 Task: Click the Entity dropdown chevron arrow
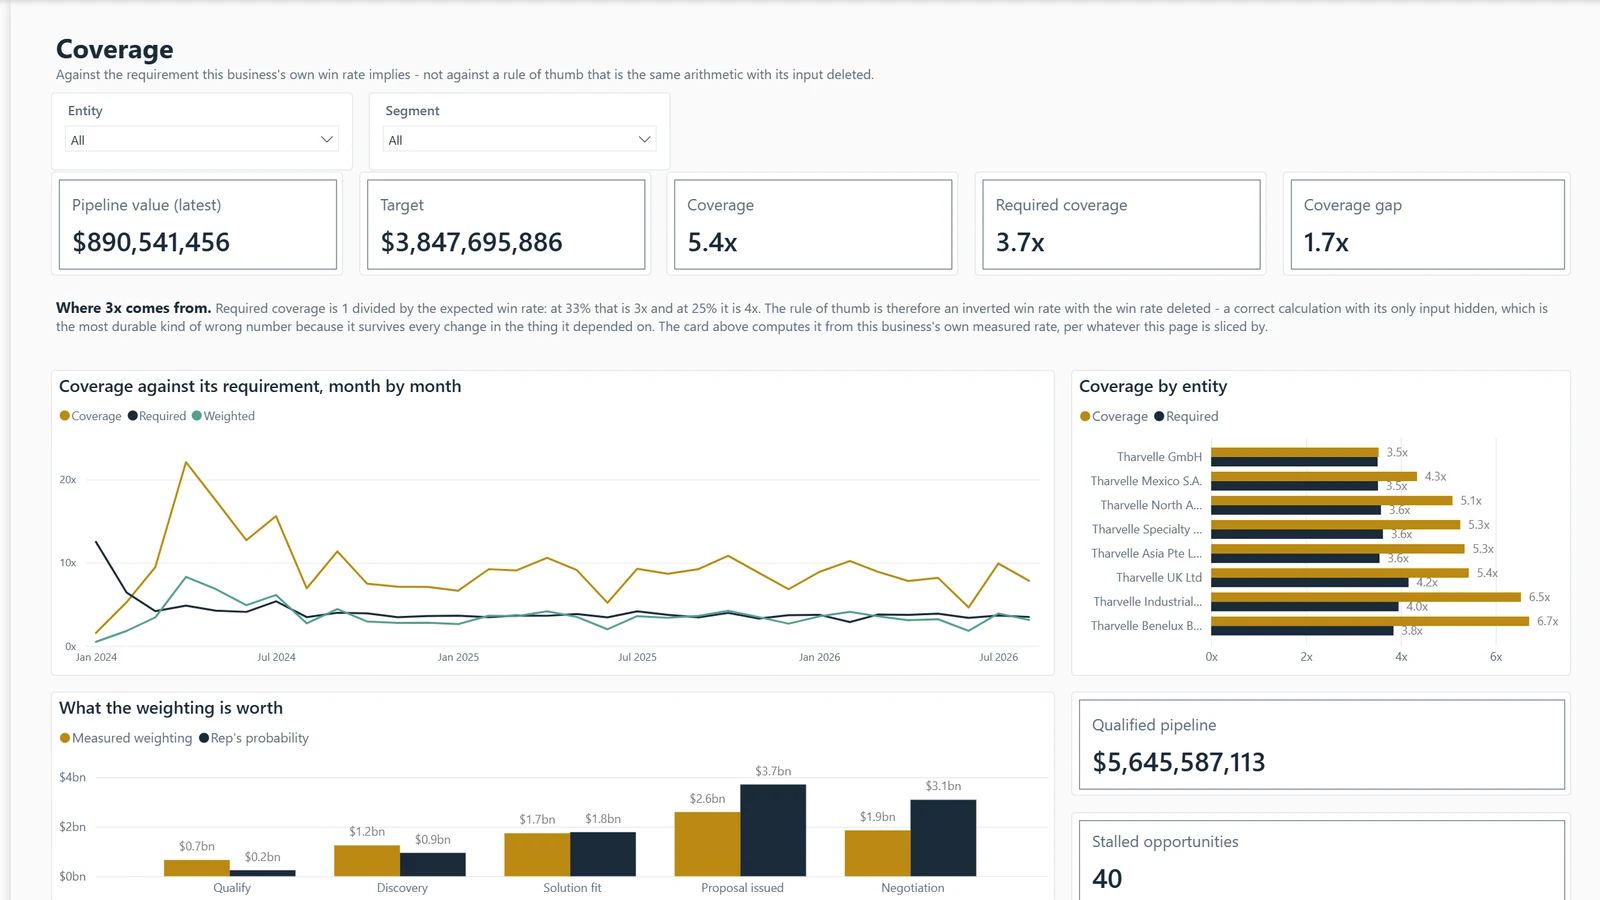tap(326, 139)
